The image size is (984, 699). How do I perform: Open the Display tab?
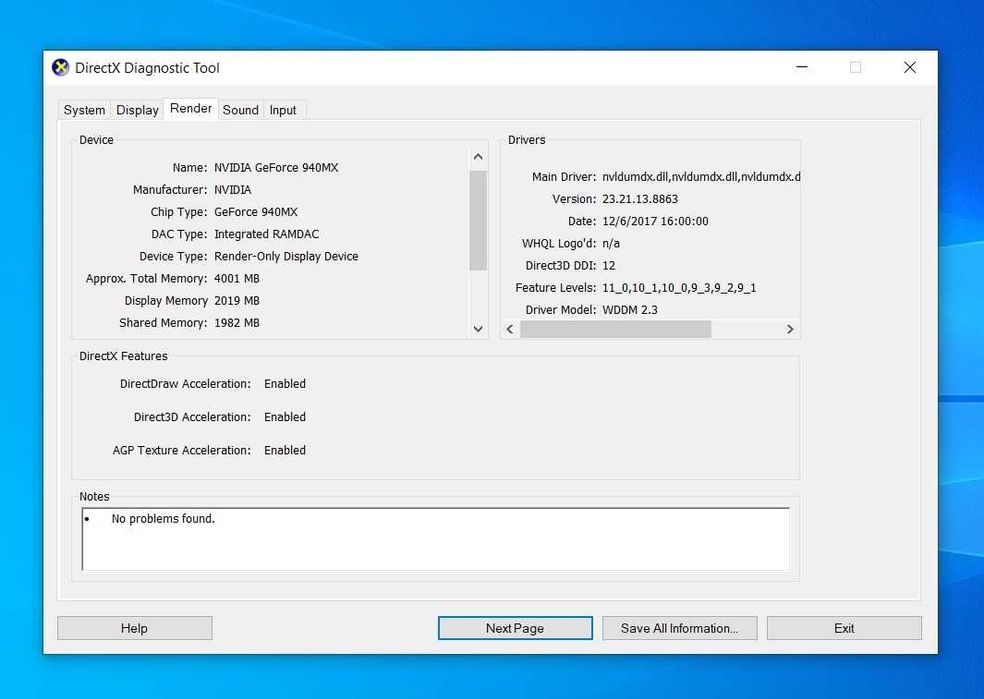tap(137, 110)
